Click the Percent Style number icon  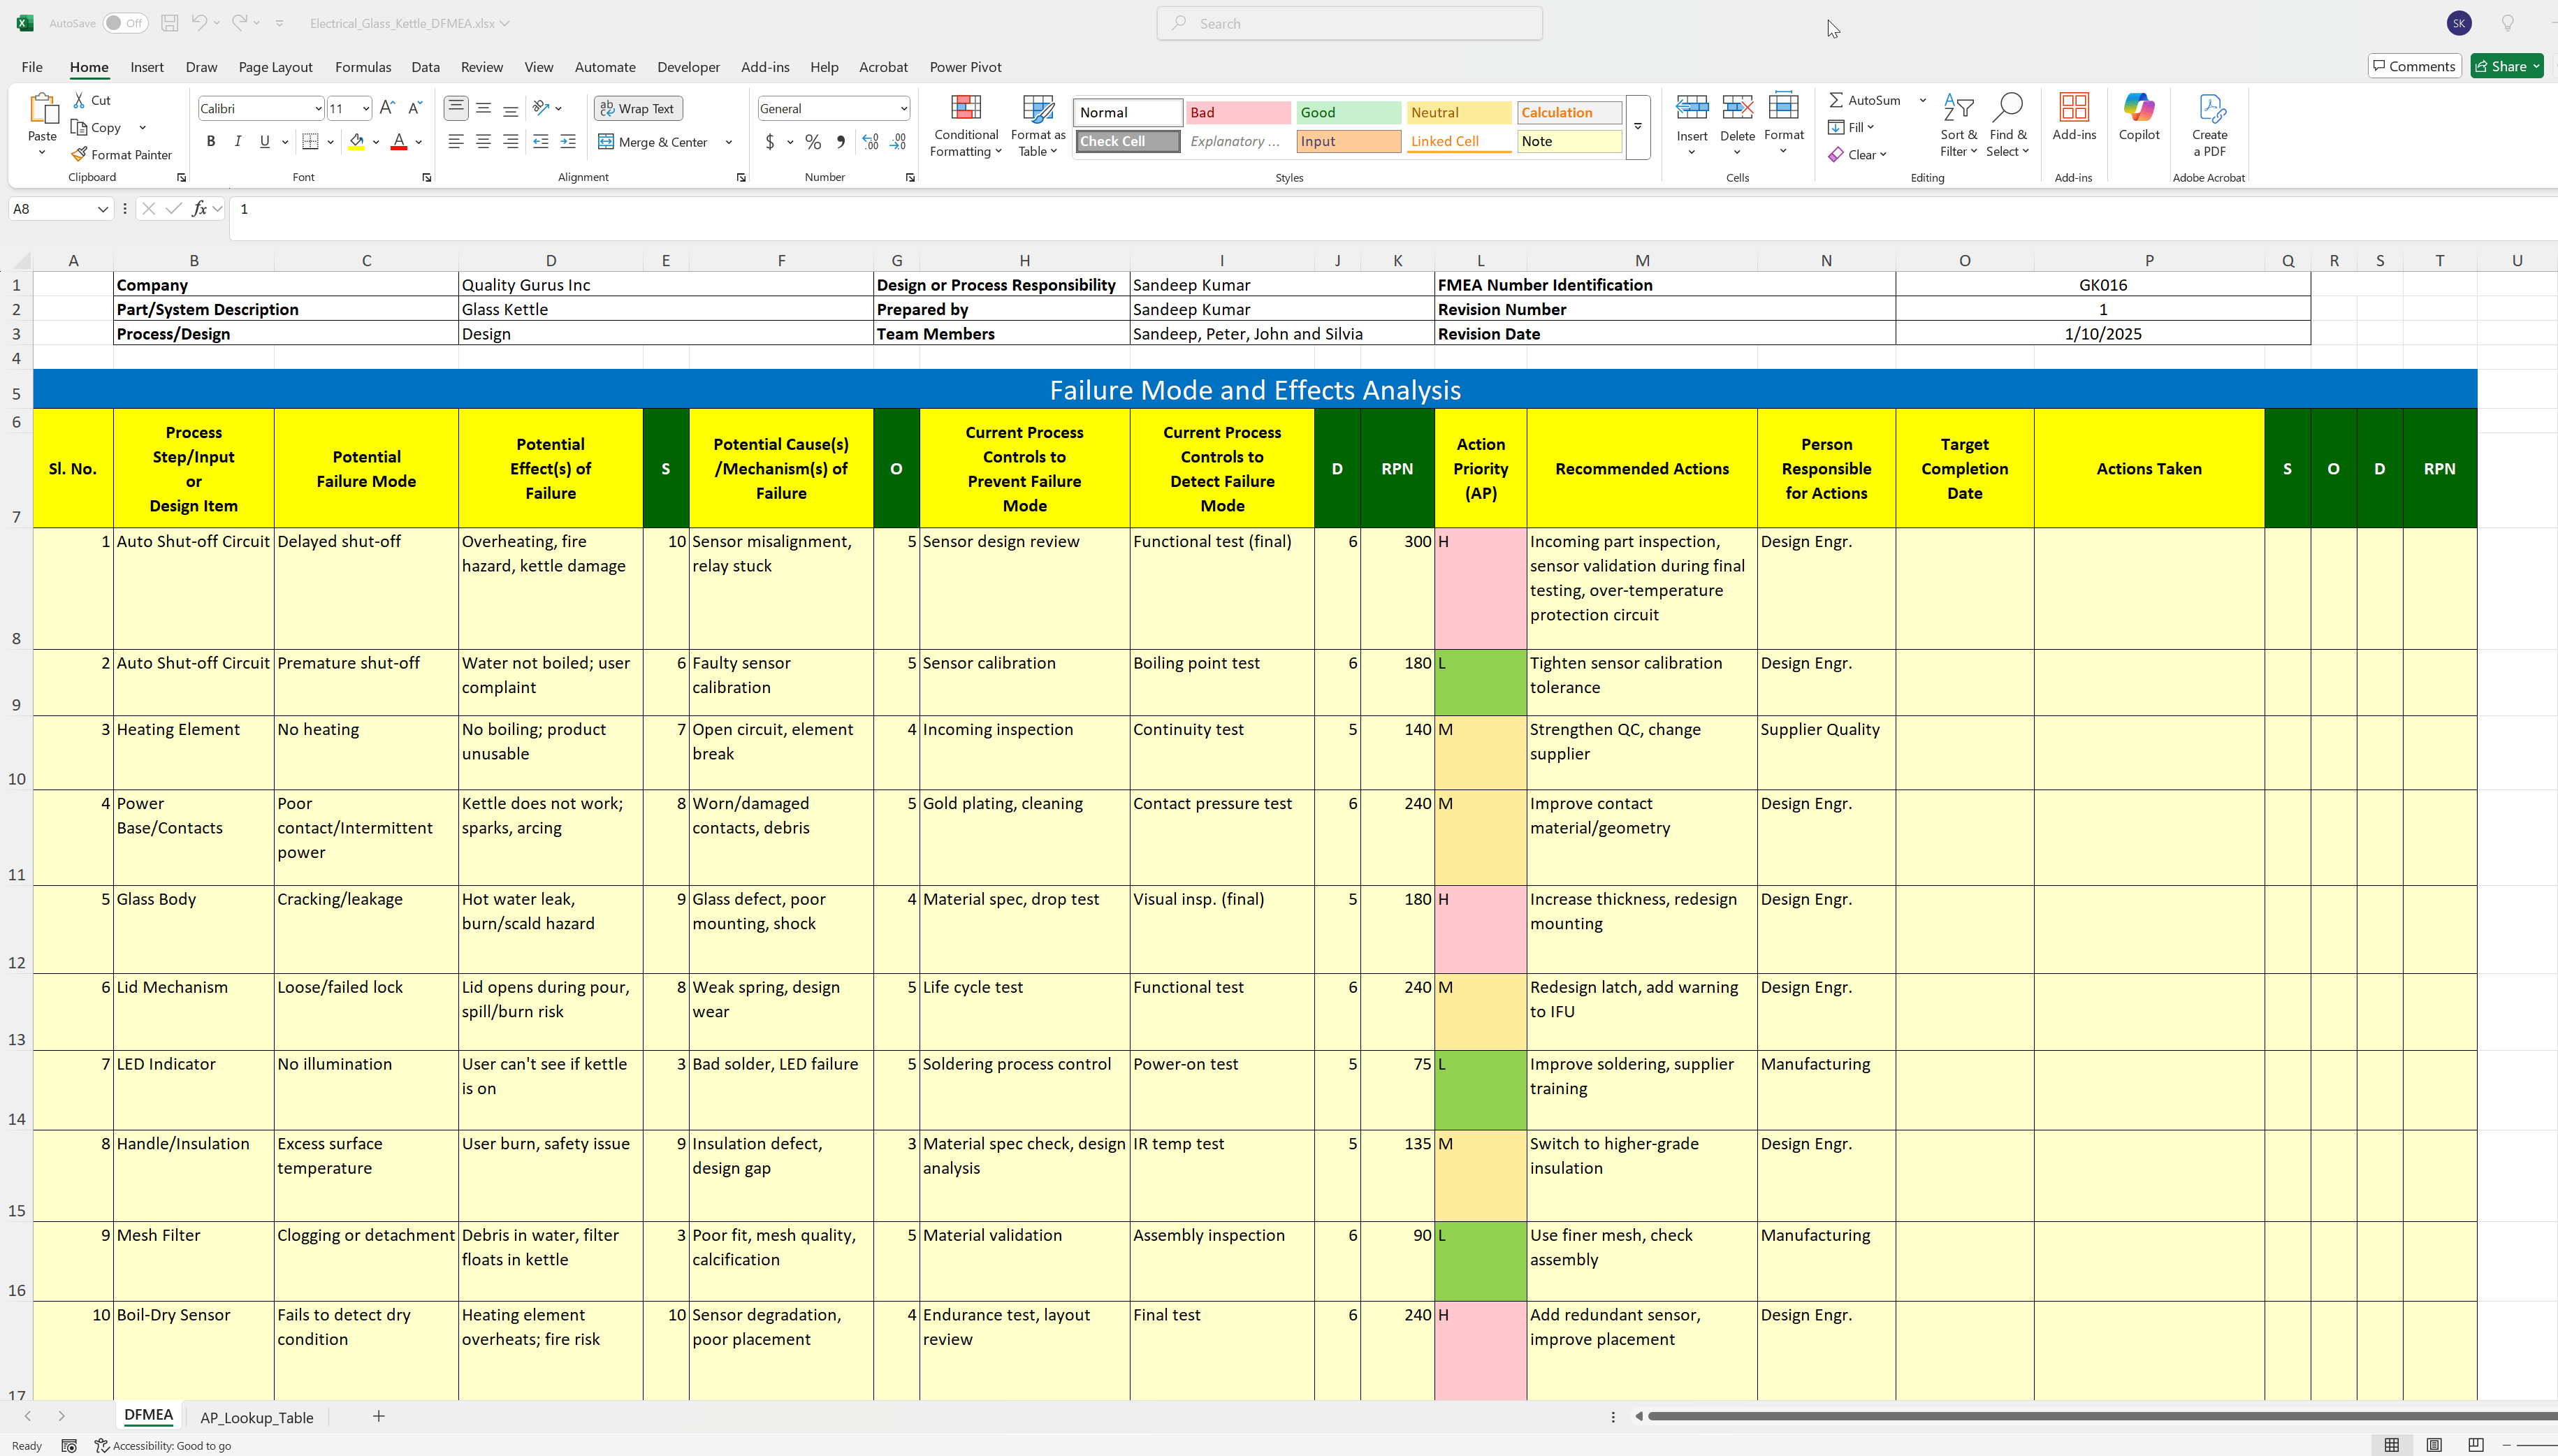(813, 142)
